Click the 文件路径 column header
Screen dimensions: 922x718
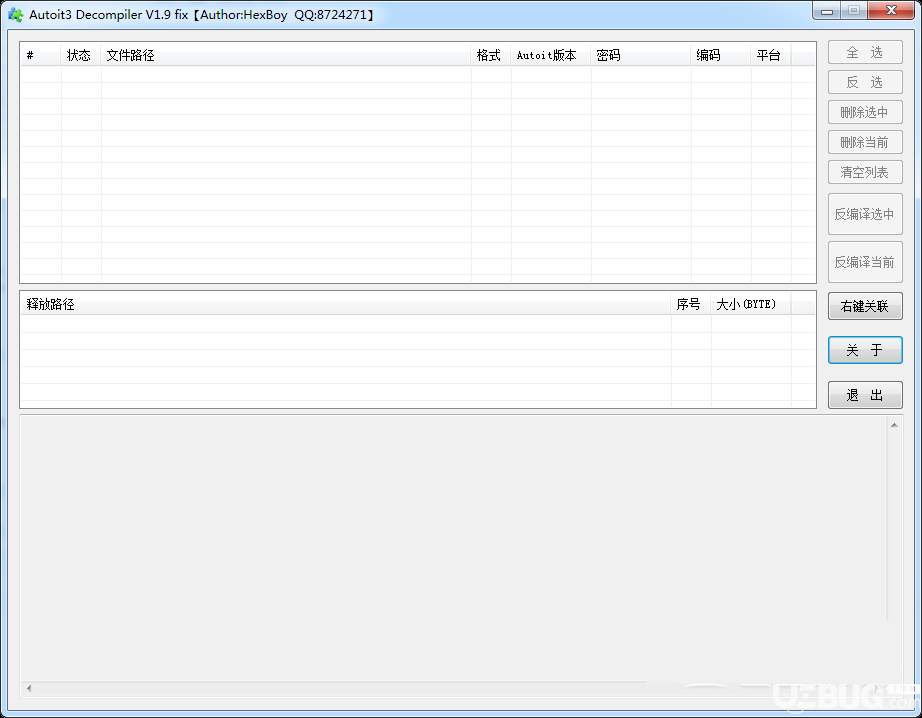286,55
